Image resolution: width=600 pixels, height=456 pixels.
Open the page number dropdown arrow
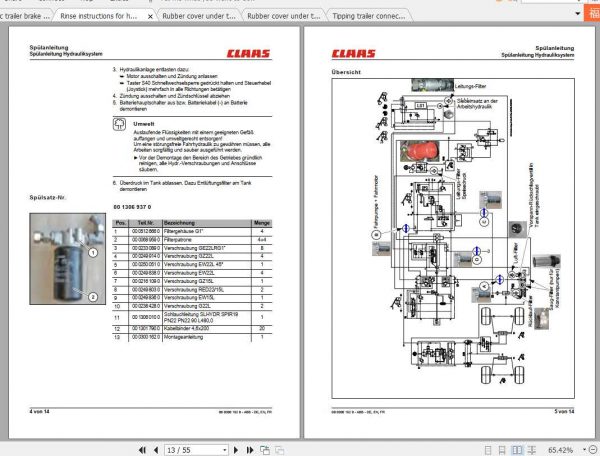(225, 450)
